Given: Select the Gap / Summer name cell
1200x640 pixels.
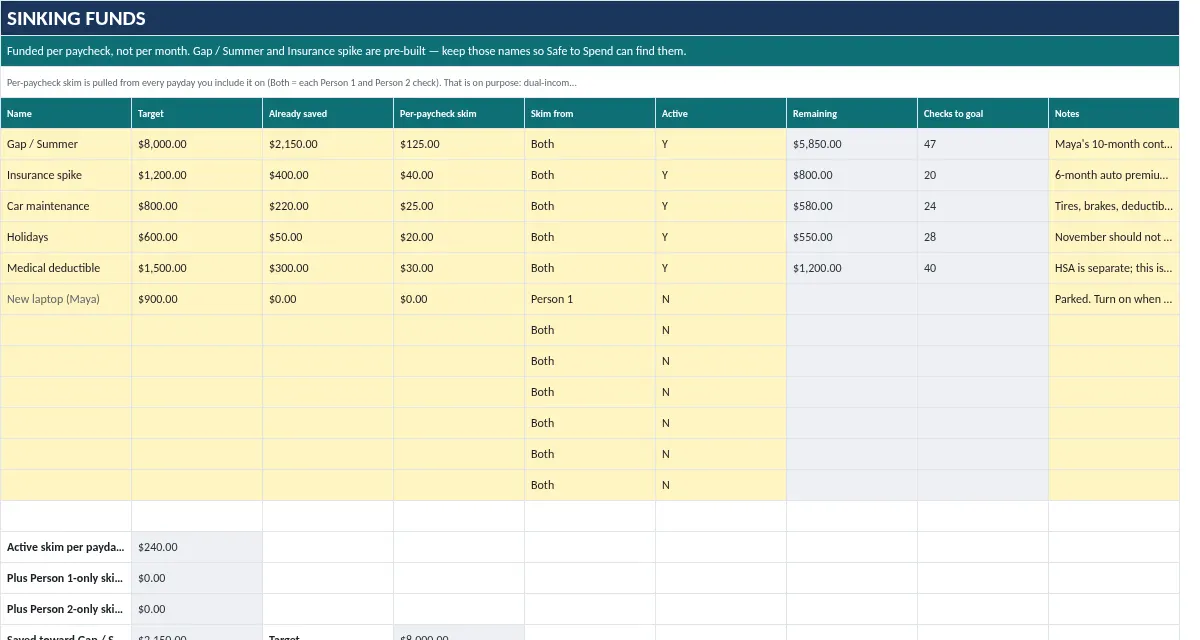Looking at the screenshot, I should pyautogui.click(x=66, y=144).
